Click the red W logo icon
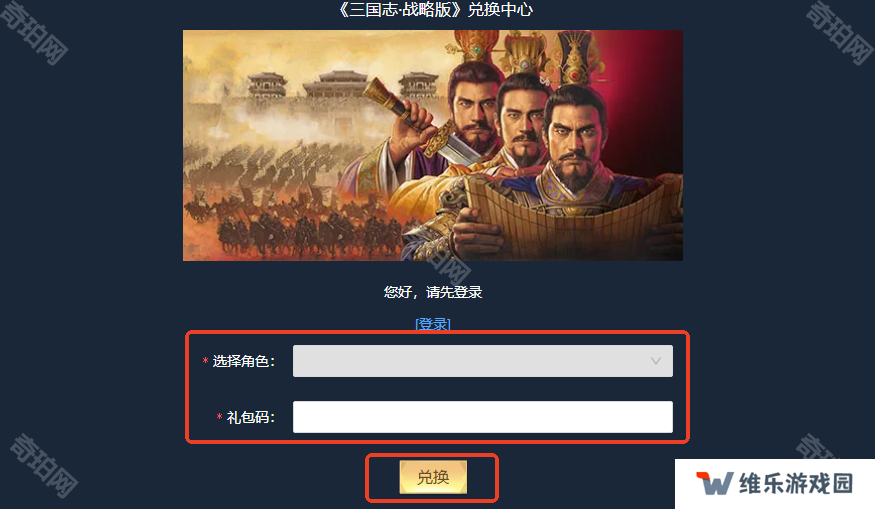 pyautogui.click(x=714, y=483)
